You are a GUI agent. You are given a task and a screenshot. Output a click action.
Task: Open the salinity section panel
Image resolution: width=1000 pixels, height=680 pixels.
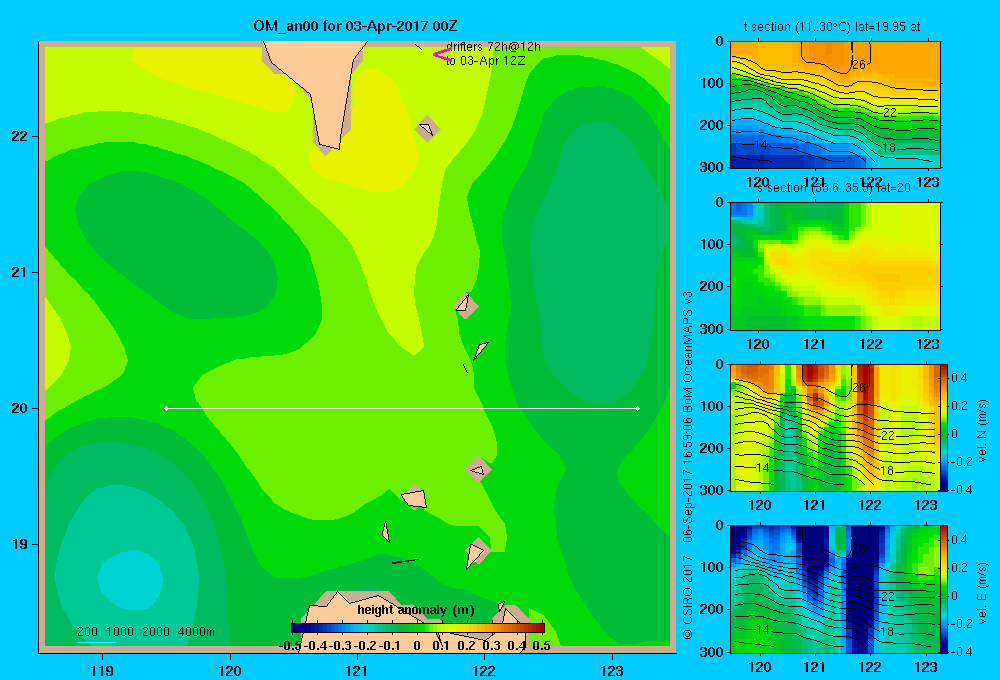[x=835, y=266]
